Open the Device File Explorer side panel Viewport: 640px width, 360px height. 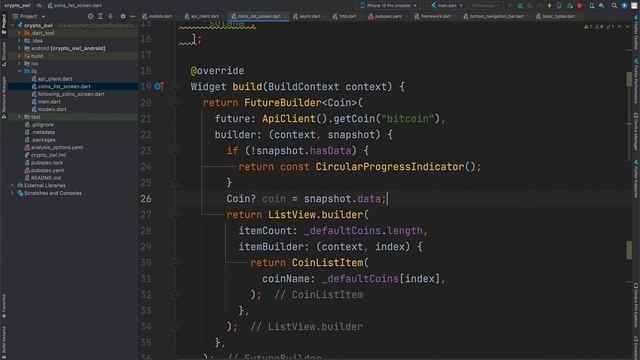(x=636, y=305)
